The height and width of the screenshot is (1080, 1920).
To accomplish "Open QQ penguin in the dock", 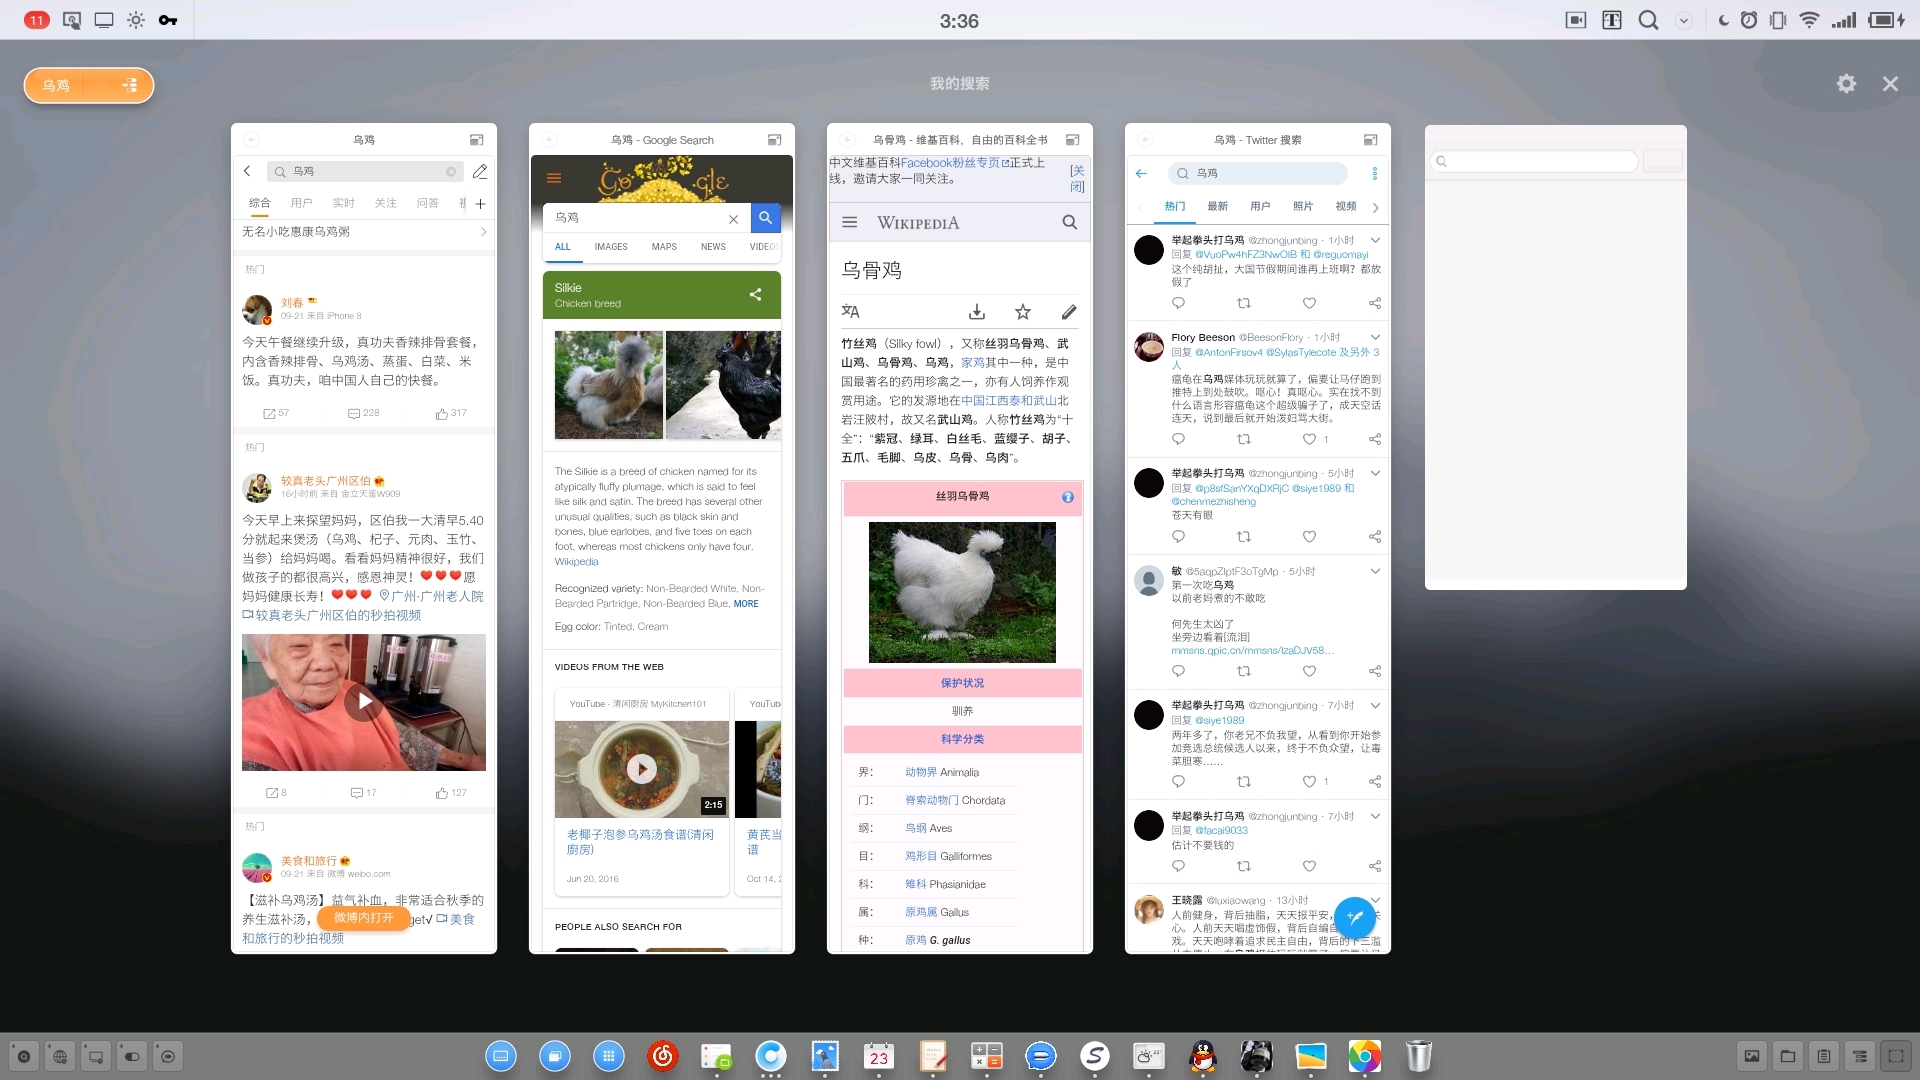I will pyautogui.click(x=1203, y=1056).
